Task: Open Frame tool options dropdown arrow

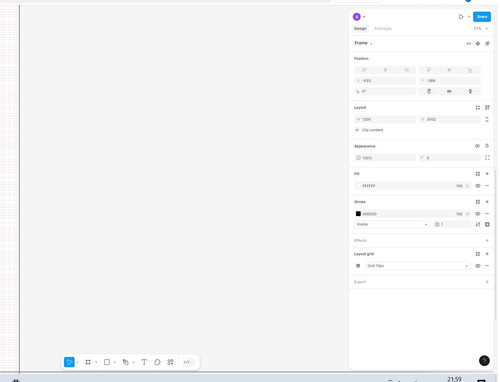Action: coord(96,362)
